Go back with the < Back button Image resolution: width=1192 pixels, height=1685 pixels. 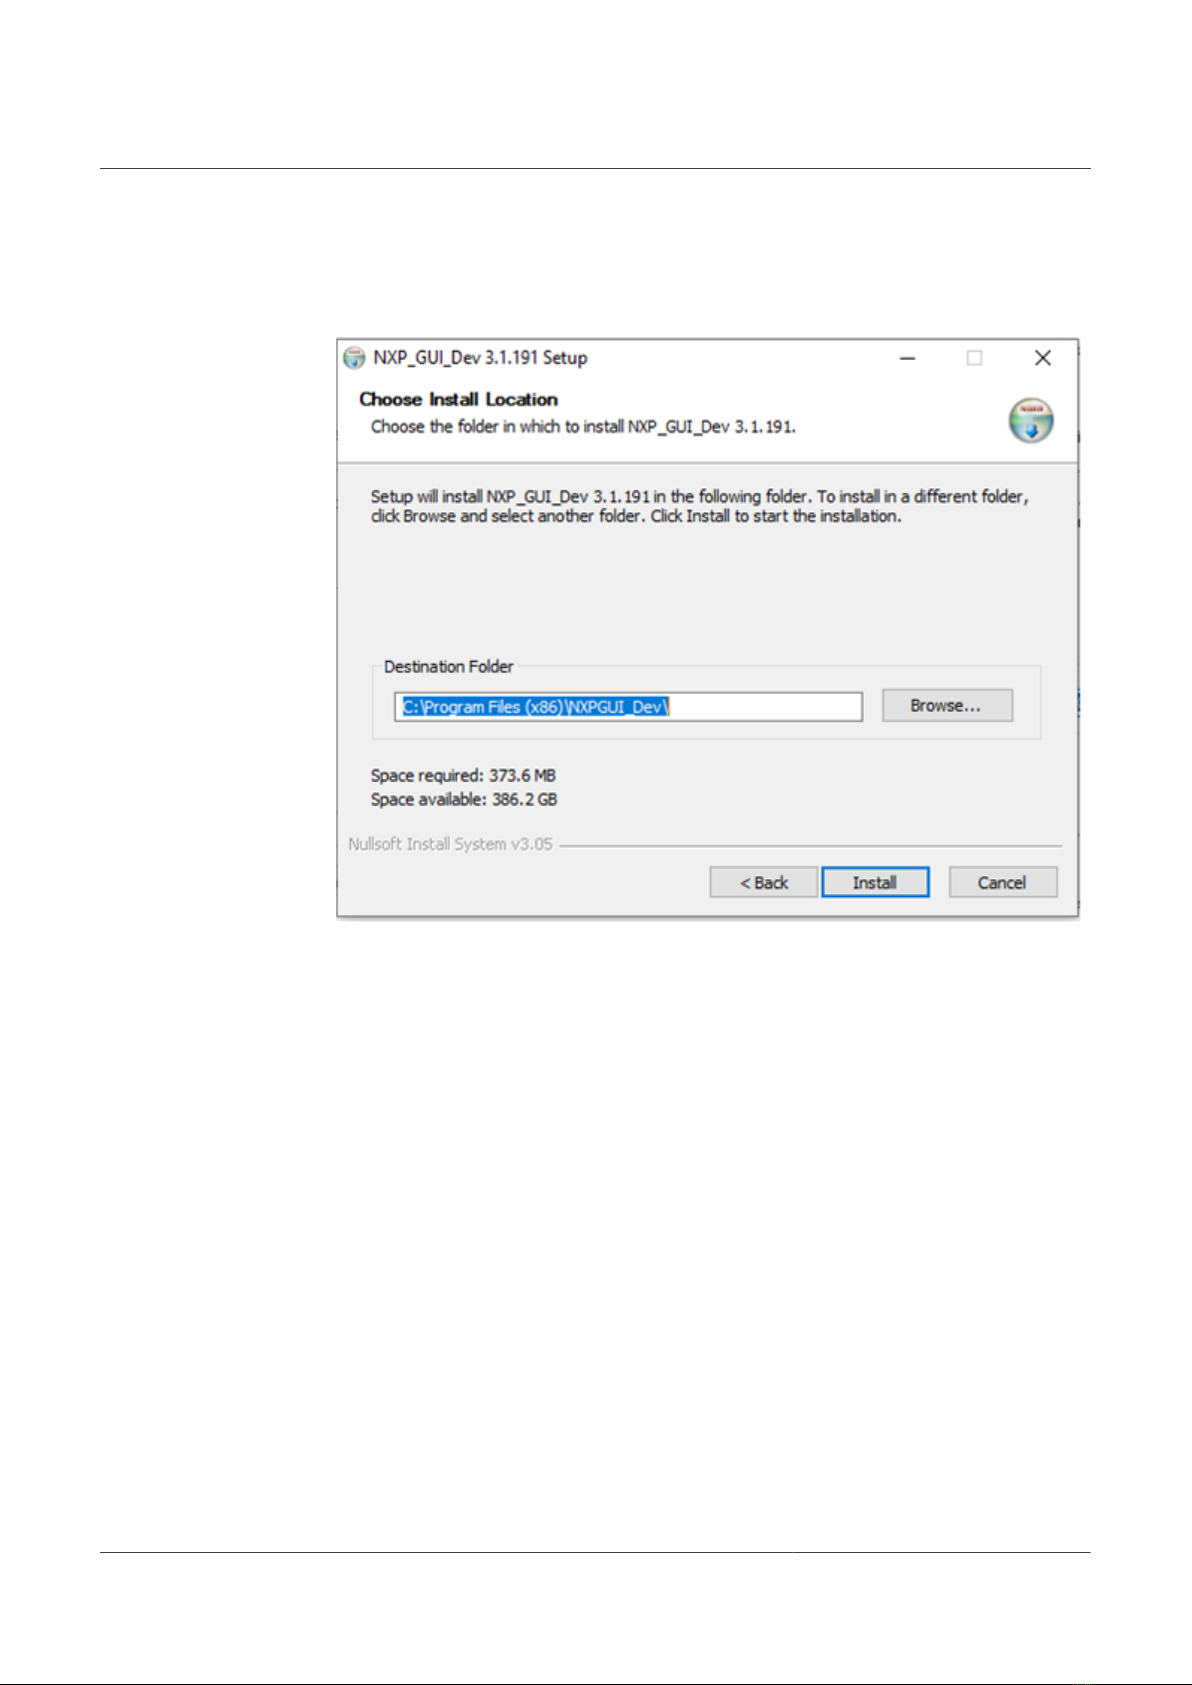pyautogui.click(x=764, y=882)
